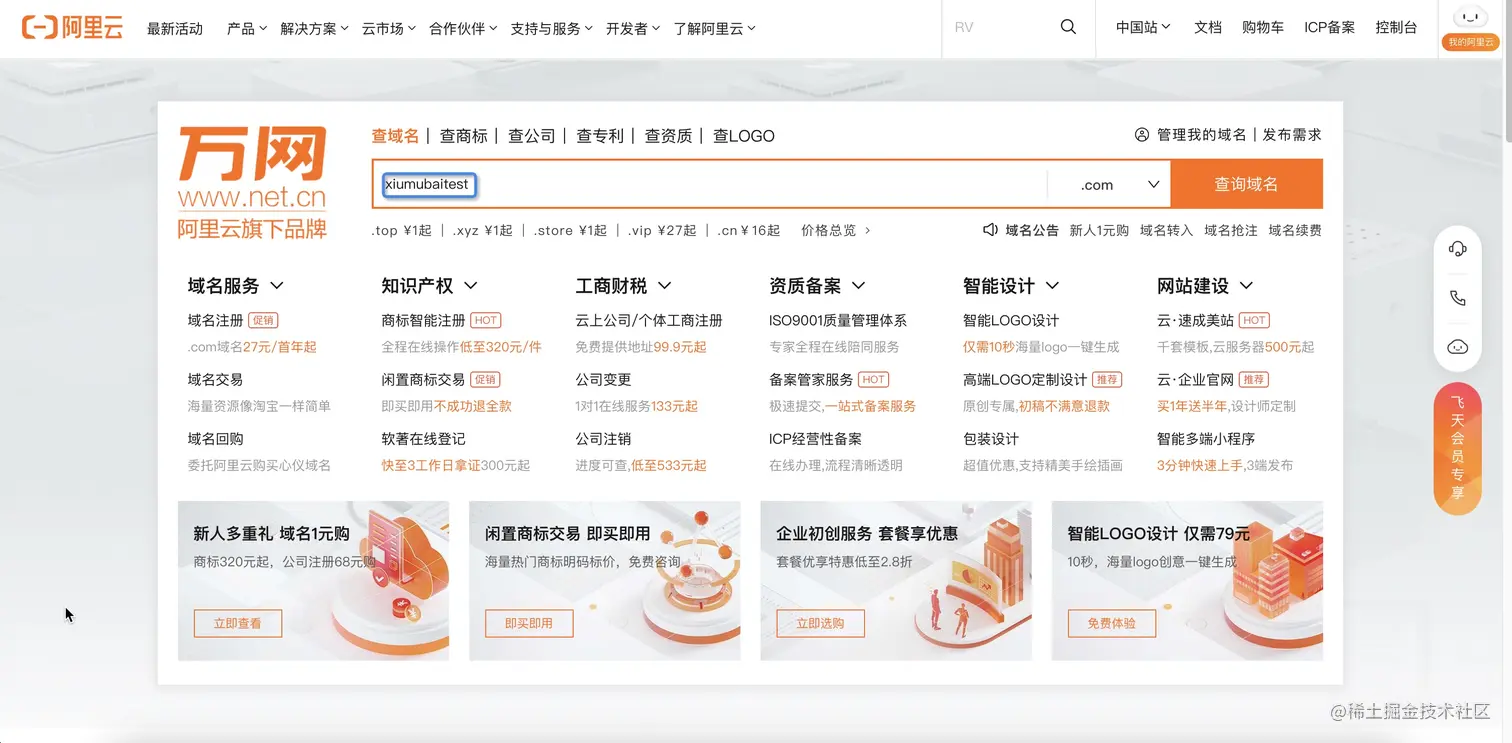
Task: Expand the 域名服务 section chevron
Action: [x=277, y=286]
